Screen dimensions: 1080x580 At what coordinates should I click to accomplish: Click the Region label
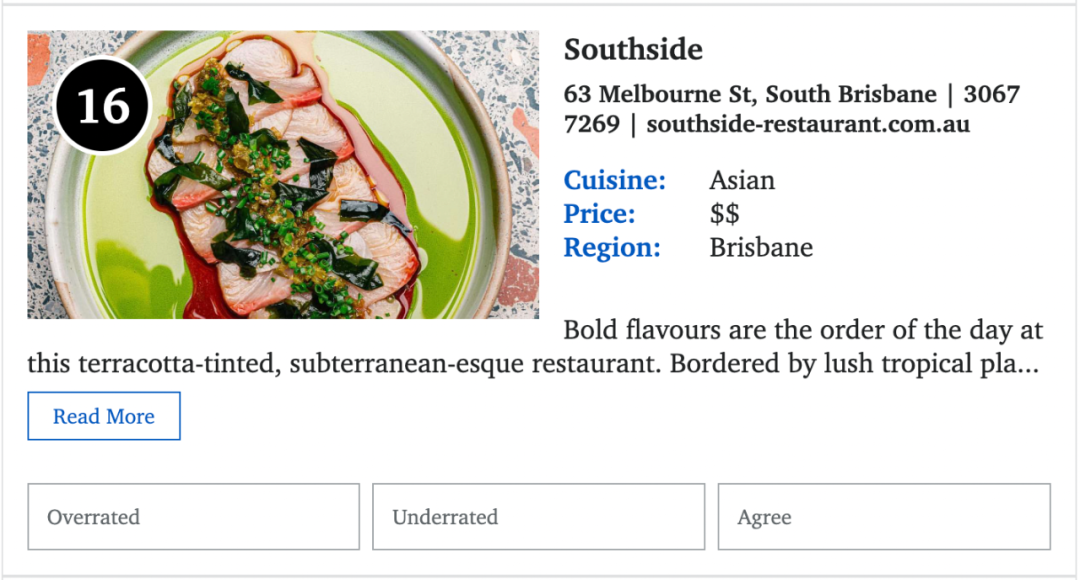click(612, 248)
